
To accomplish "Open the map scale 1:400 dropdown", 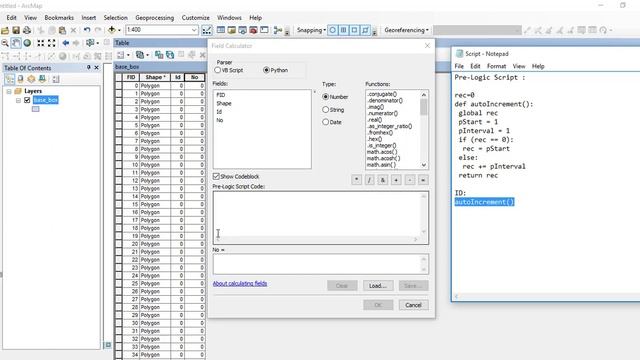I will 194,30.
